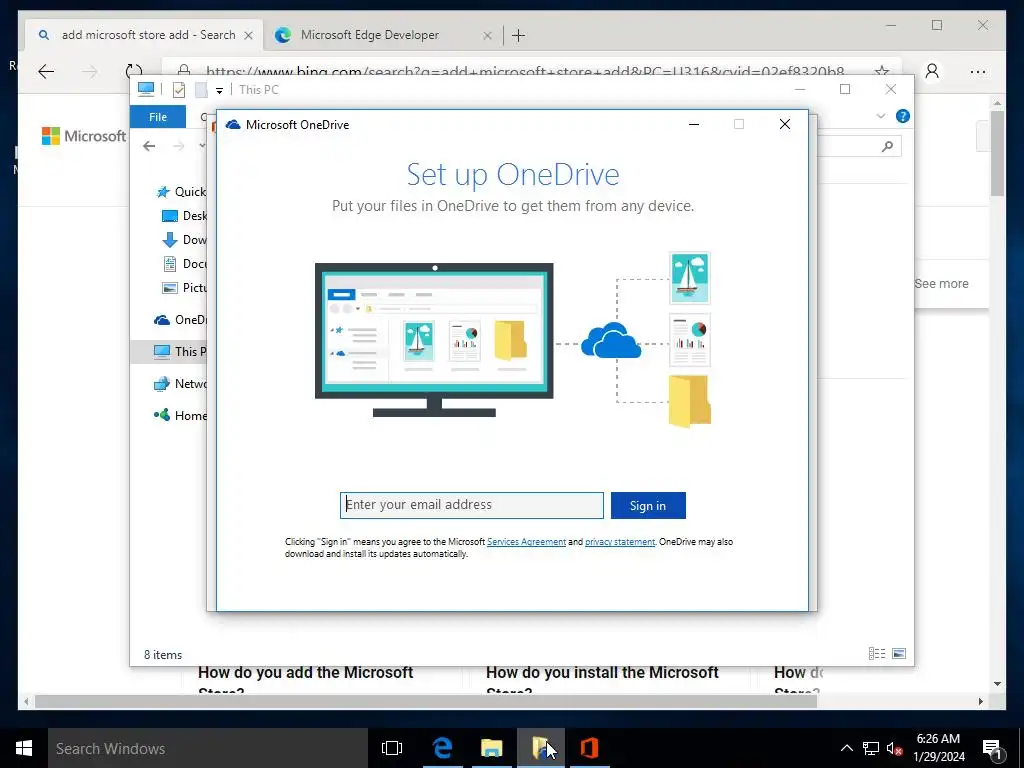Click See more on the Bing page
This screenshot has height=768, width=1024.
pos(941,283)
